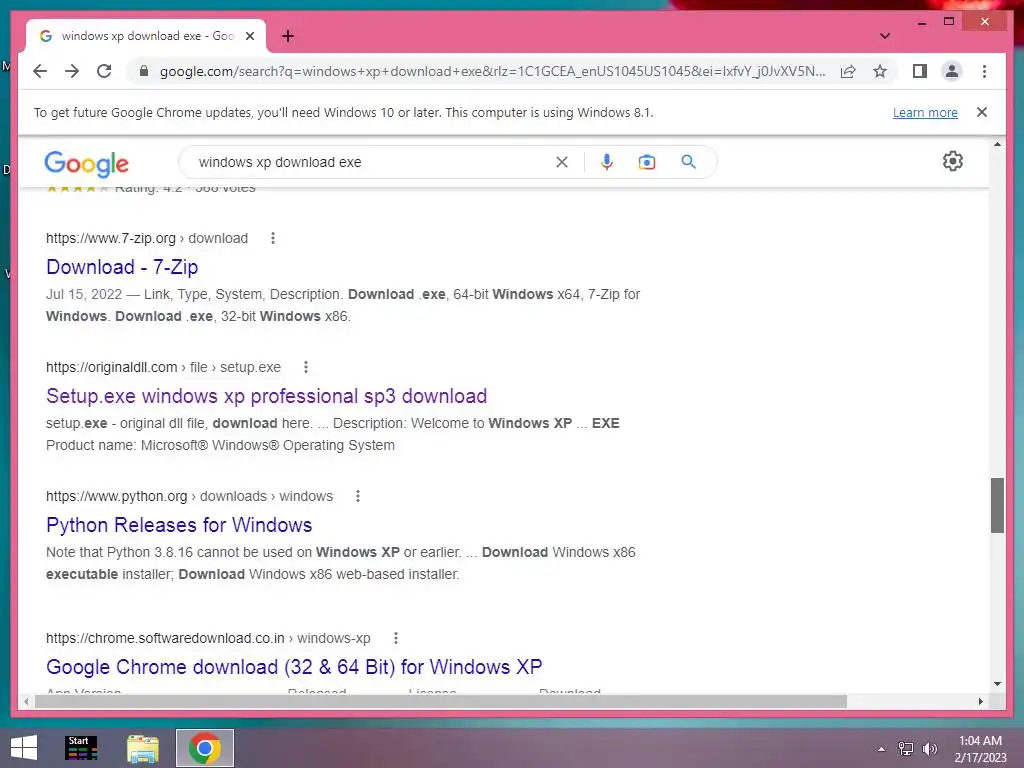This screenshot has width=1024, height=768.
Task: Dismiss the Chrome update notification bar
Action: coord(981,112)
